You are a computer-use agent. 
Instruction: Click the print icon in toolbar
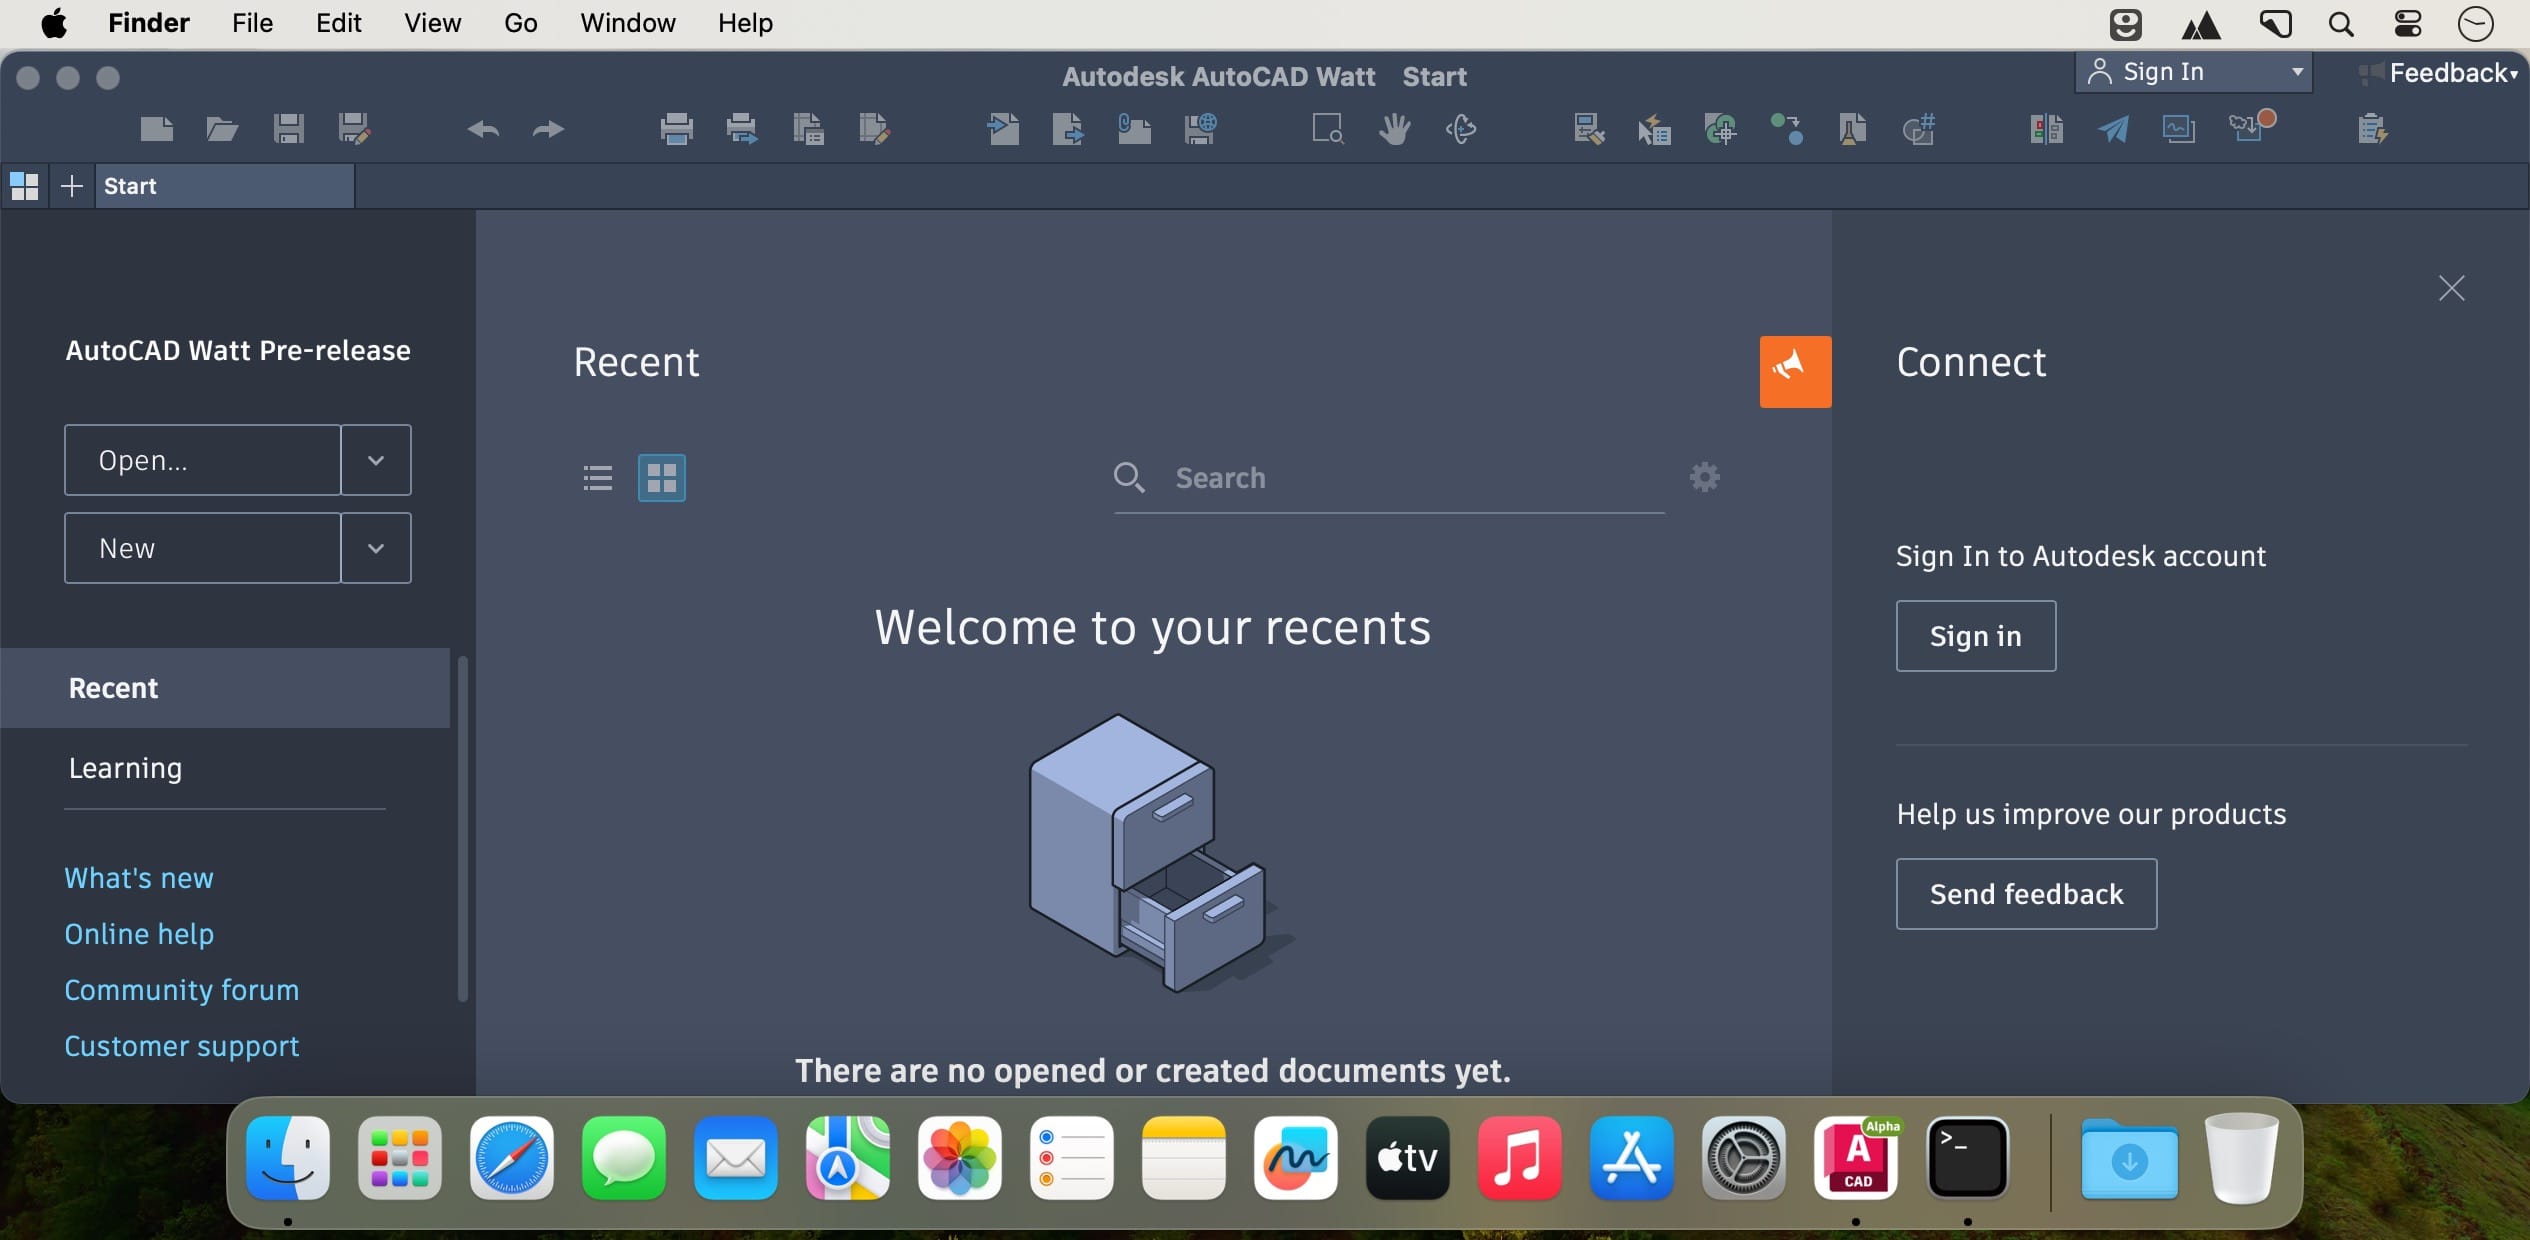pos(677,129)
